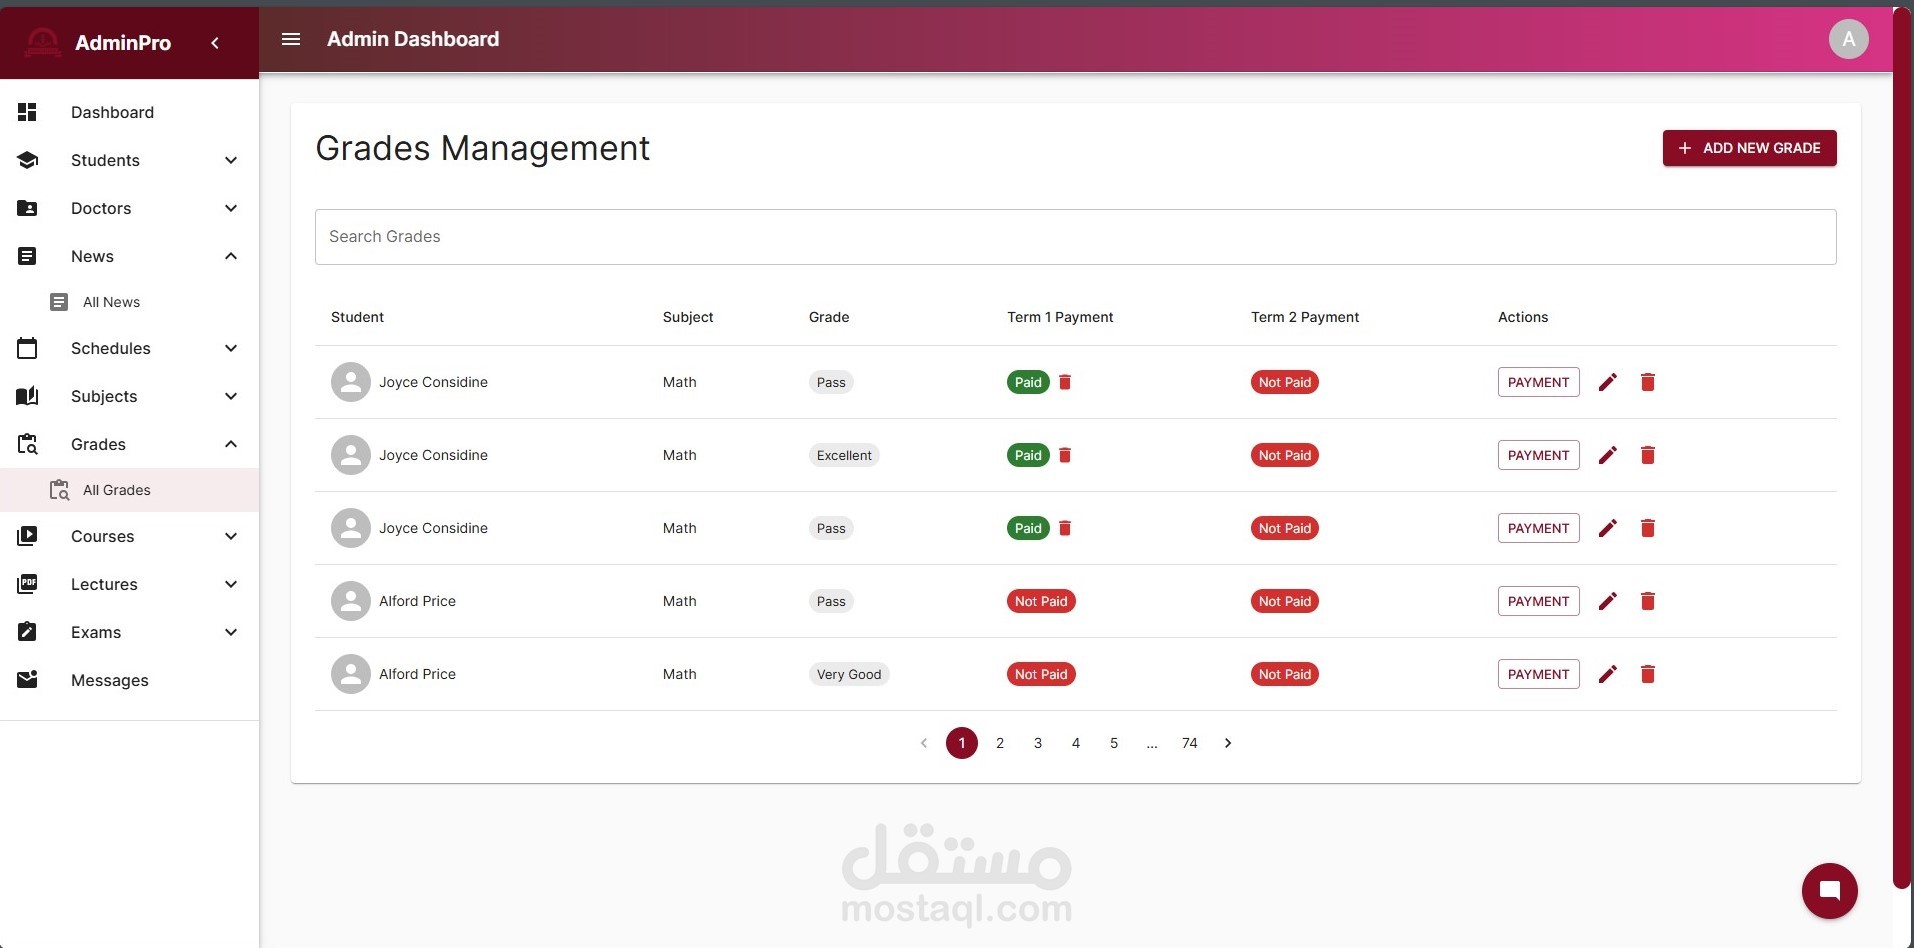Screen dimensions: 1914x948
Task: Click the Subjects menu label
Action: click(104, 396)
